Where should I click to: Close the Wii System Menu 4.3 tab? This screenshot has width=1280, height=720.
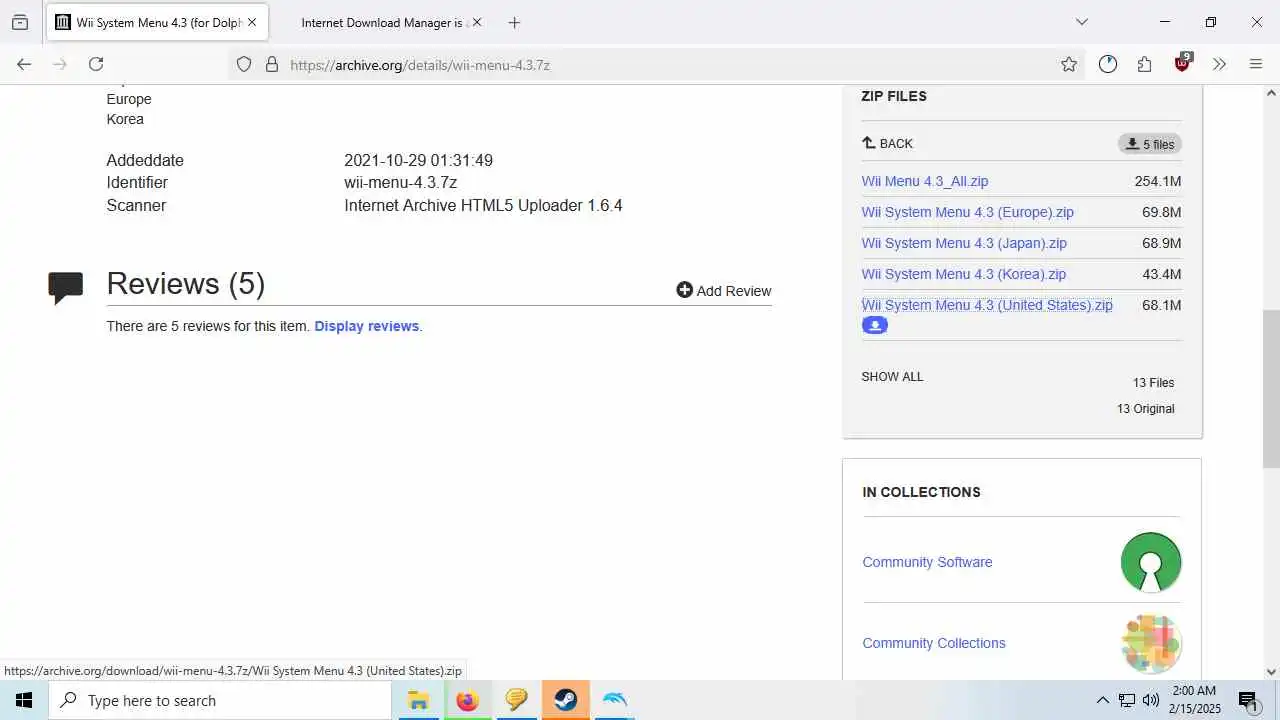[252, 22]
